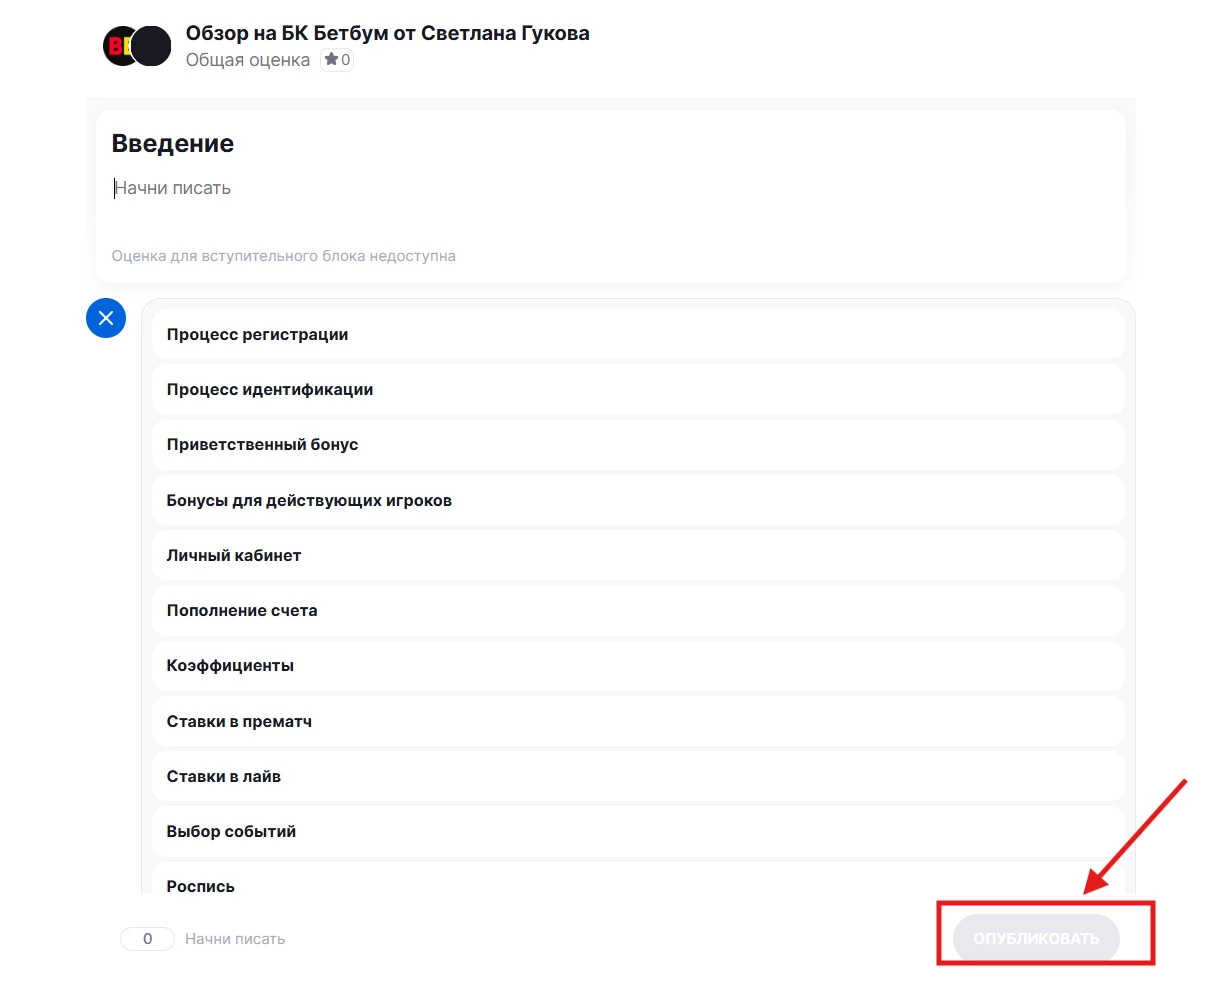Select the Процесс регистрации section
The image size is (1225, 981).
coord(638,334)
